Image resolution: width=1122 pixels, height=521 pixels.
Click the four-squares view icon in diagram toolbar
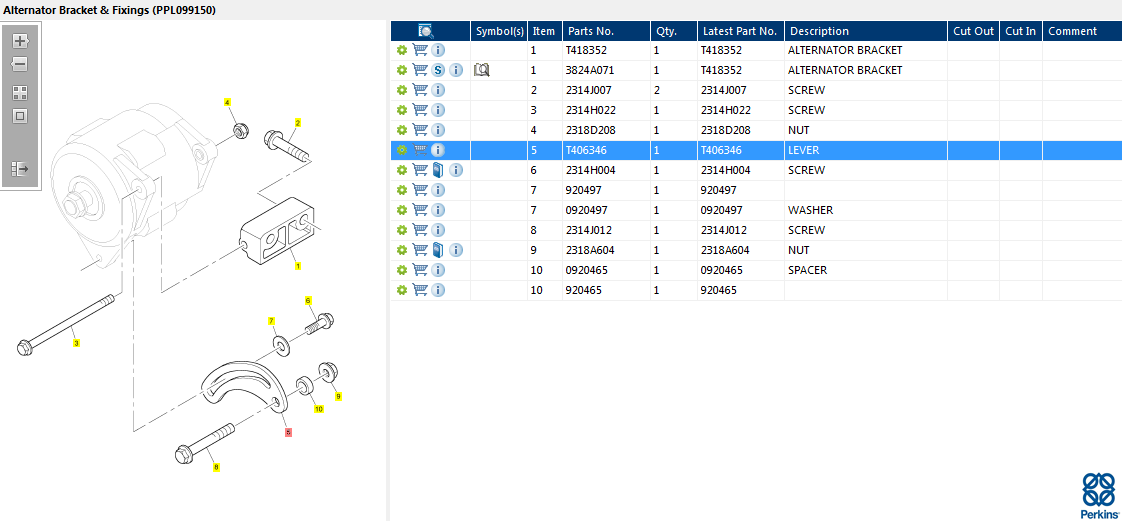click(x=20, y=92)
